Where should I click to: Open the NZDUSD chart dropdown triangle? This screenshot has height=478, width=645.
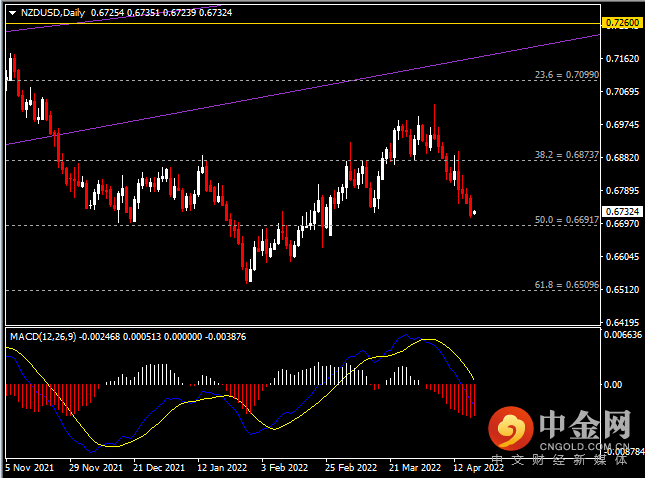(x=12, y=13)
